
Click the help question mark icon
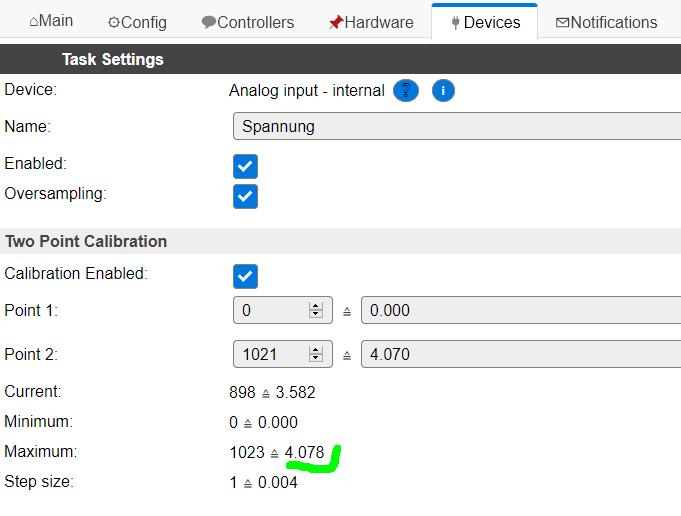(405, 91)
